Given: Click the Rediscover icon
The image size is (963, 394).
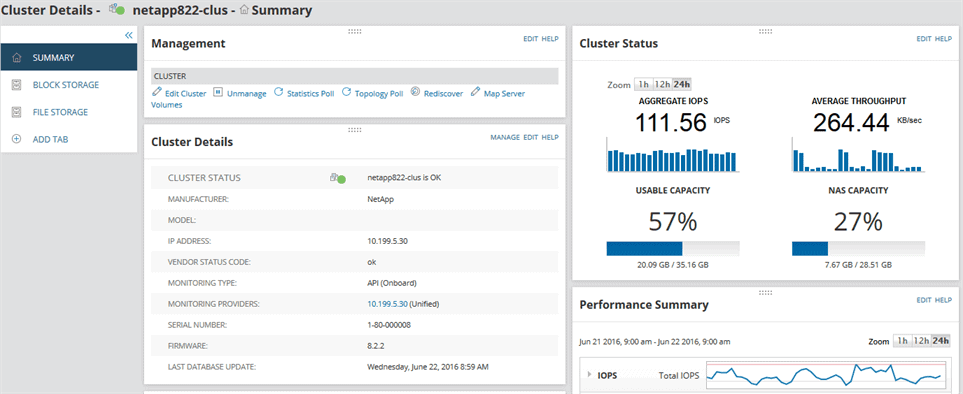Looking at the screenshot, I should tap(415, 92).
